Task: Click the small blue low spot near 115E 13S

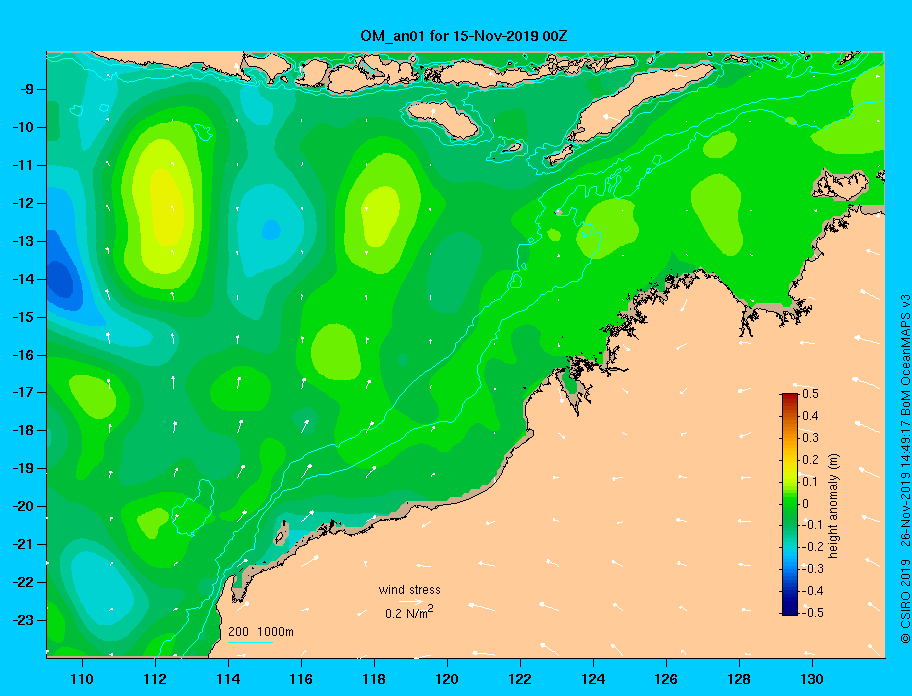Action: [x=271, y=230]
